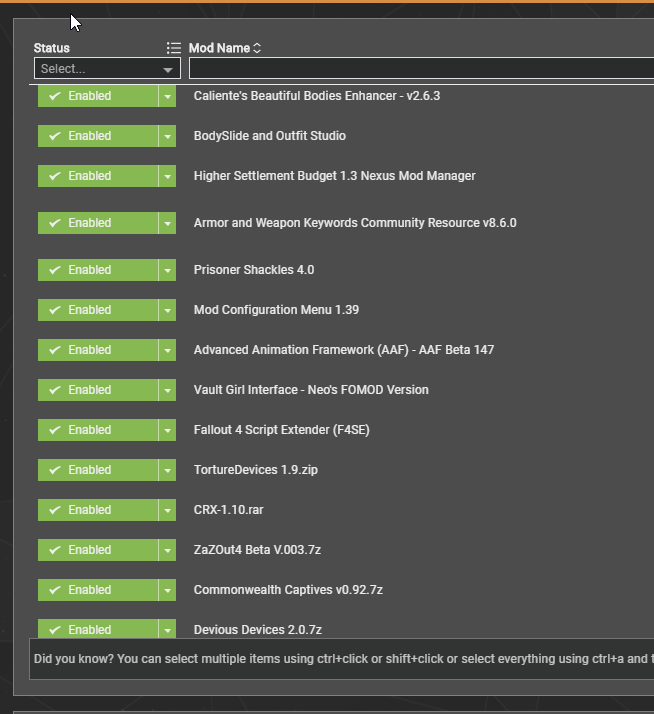Expand status arrow for BodySlide and Outfit Studio
Screen dimensions: 654x714
coord(167,136)
